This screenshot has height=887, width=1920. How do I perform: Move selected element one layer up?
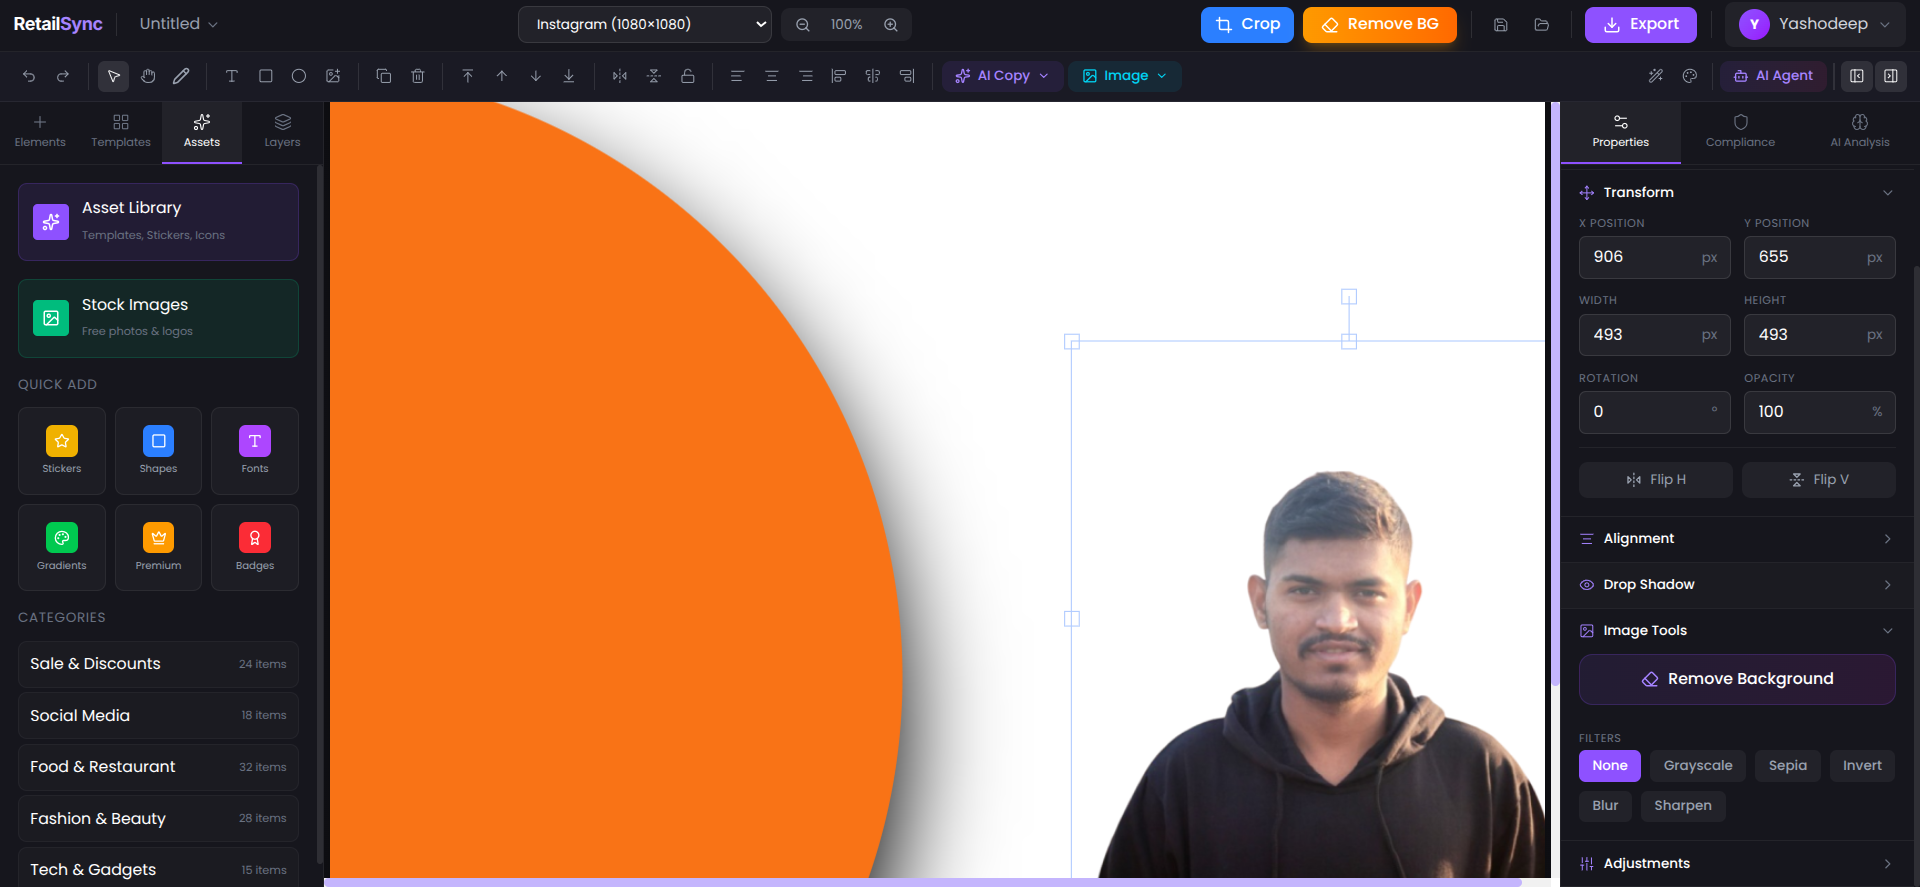pos(502,76)
